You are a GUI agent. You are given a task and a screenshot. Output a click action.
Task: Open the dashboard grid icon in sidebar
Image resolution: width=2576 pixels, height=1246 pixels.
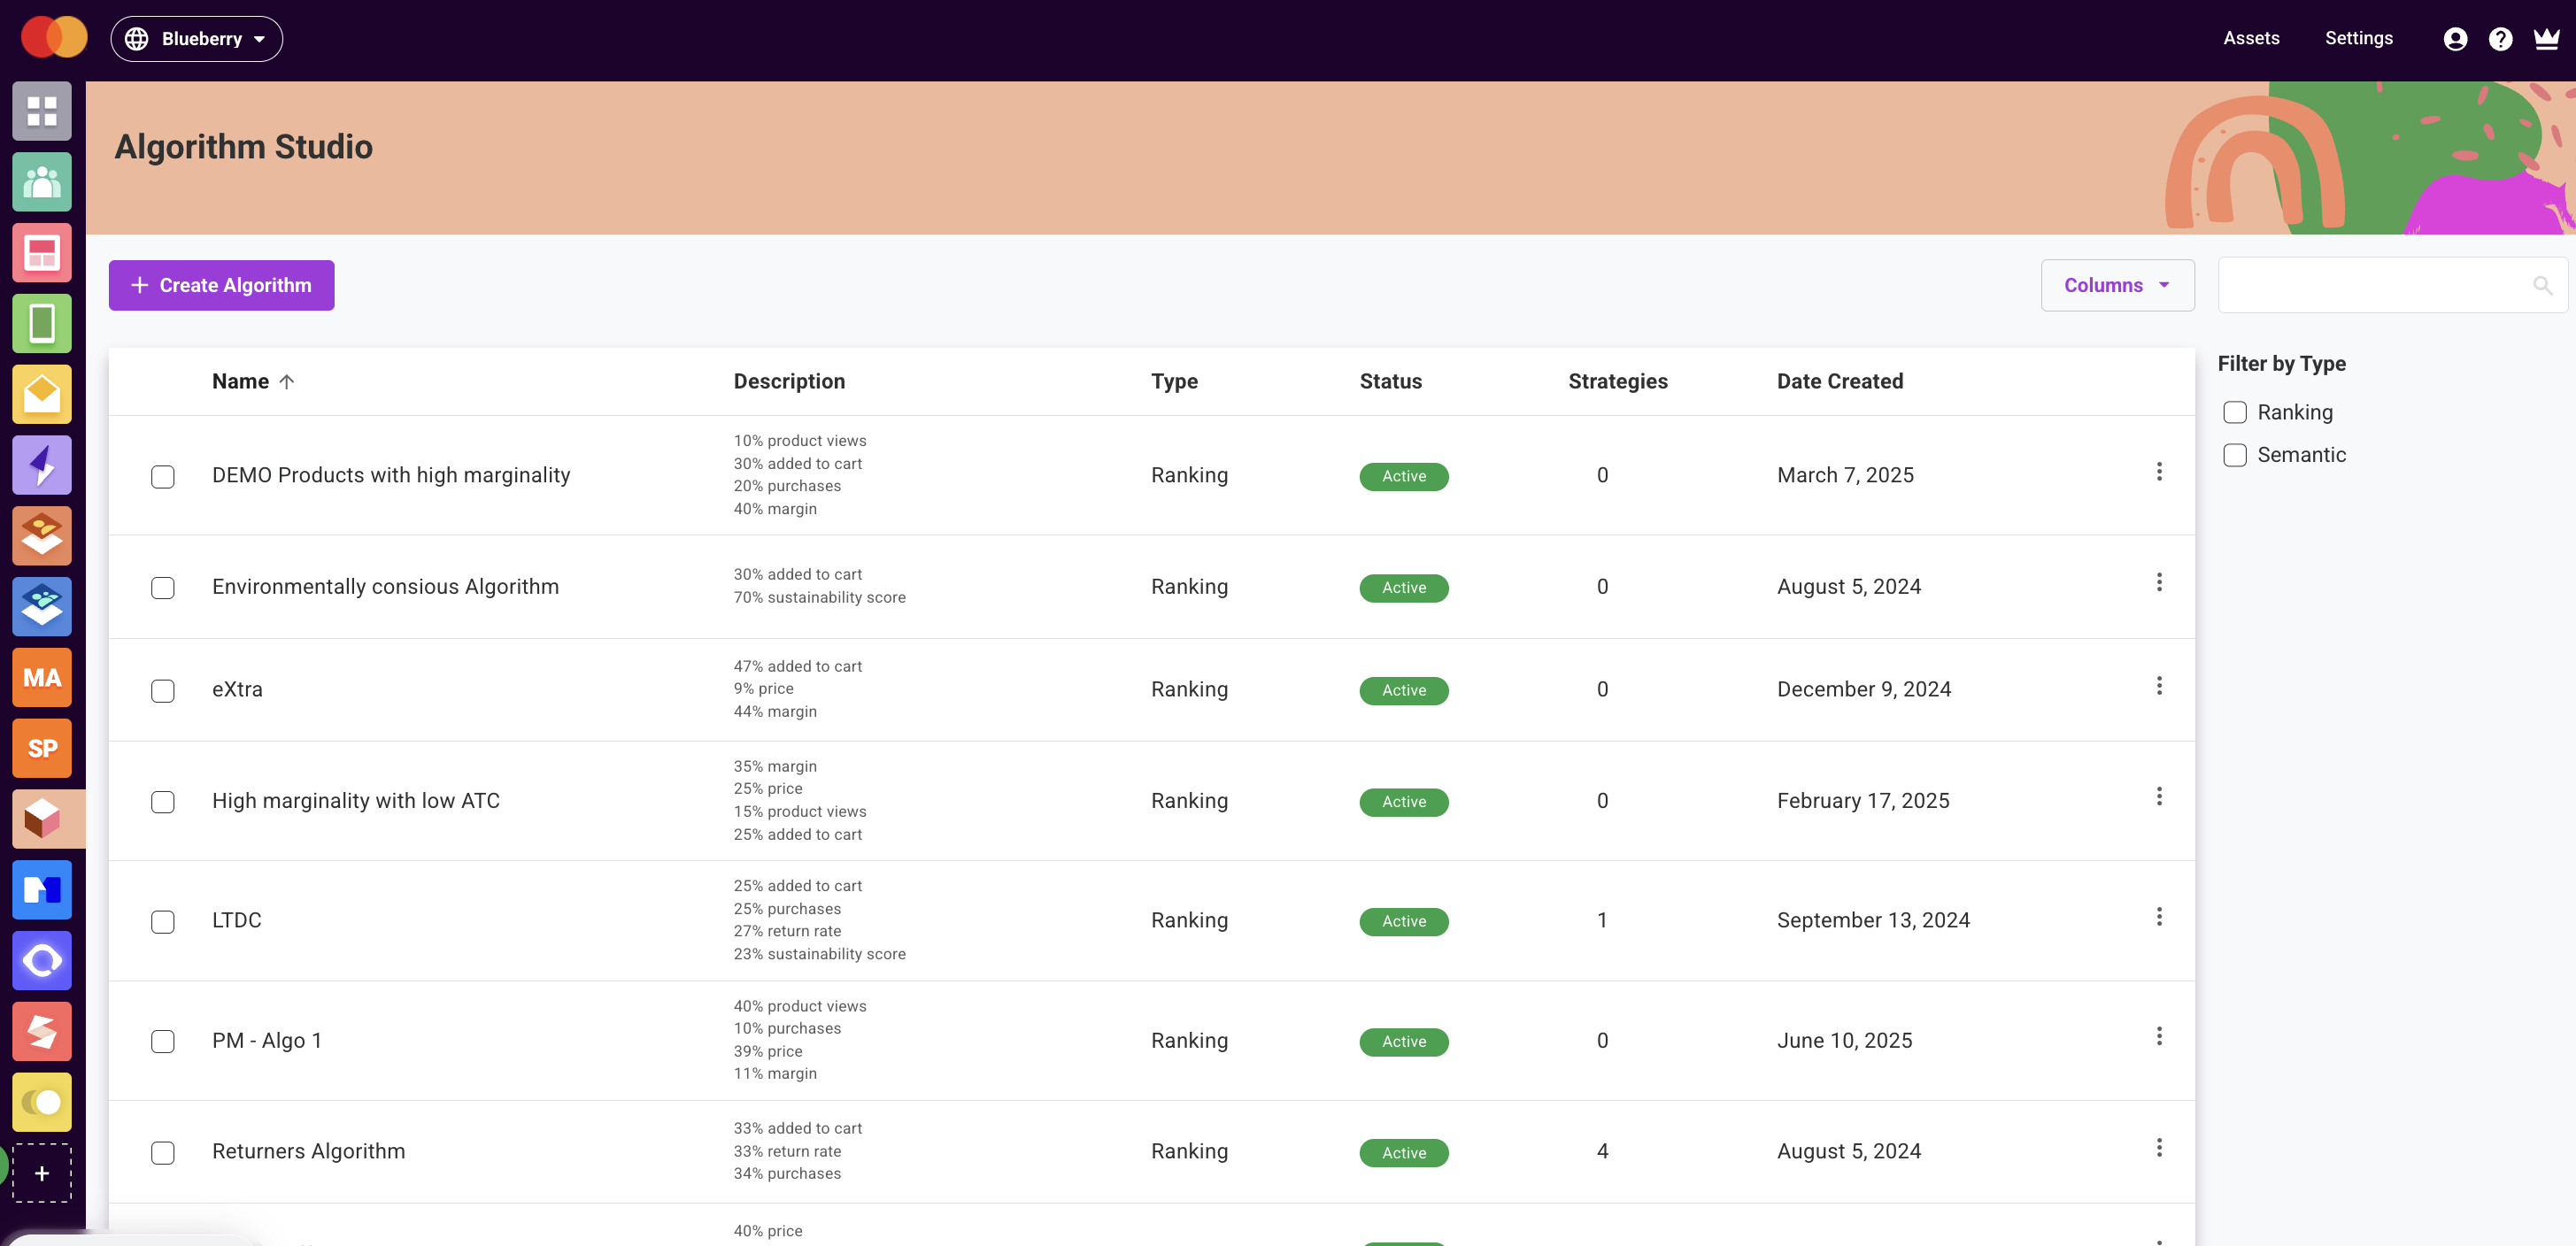(x=42, y=111)
